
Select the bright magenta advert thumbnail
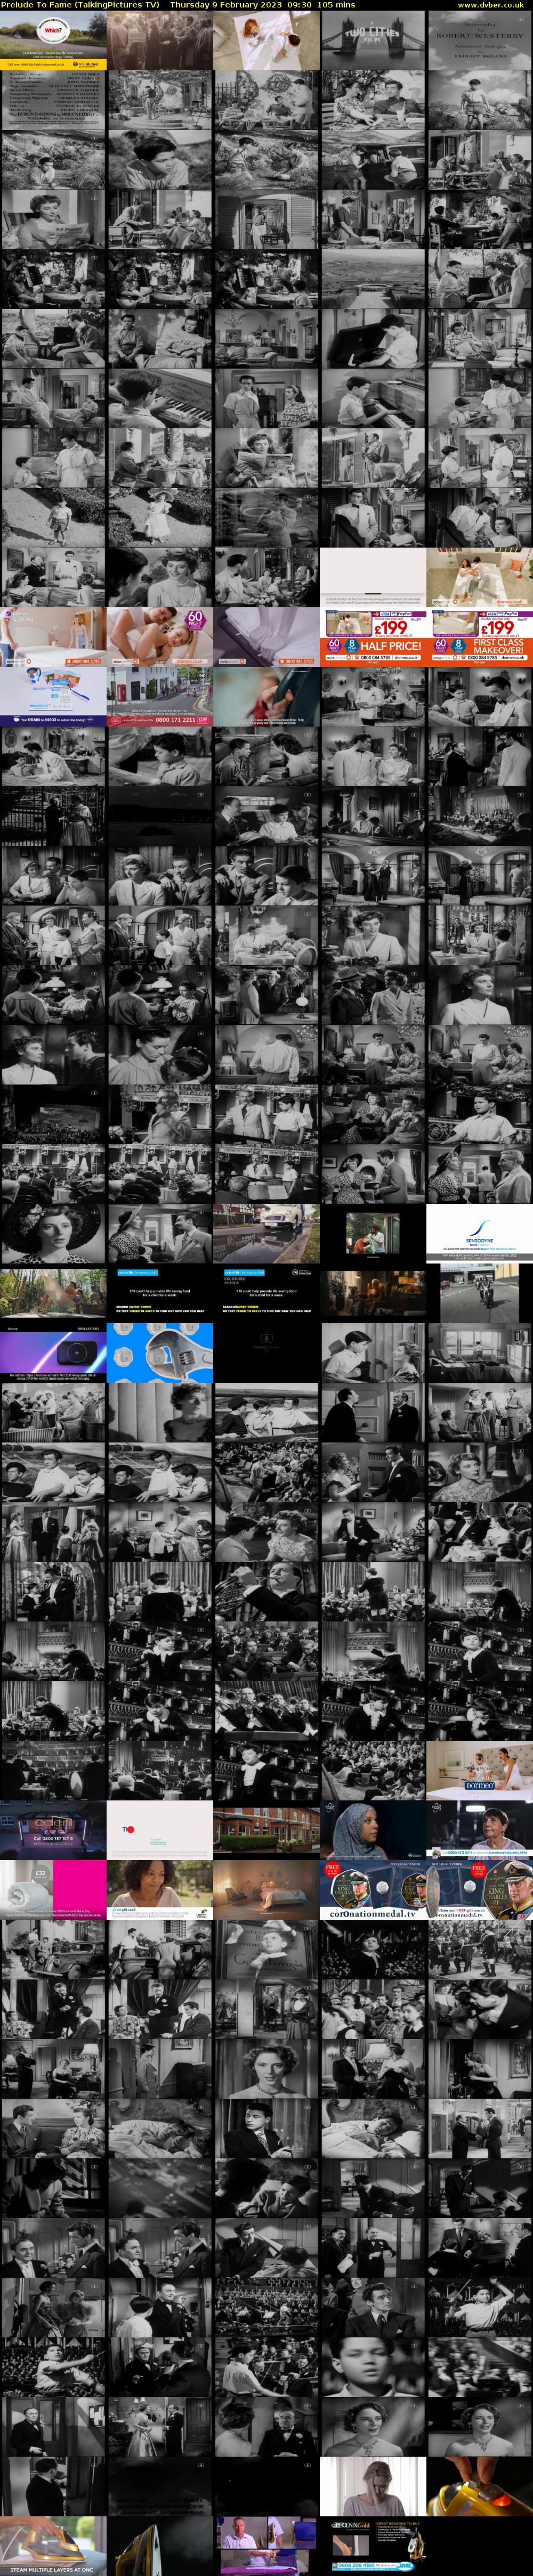(53, 1890)
